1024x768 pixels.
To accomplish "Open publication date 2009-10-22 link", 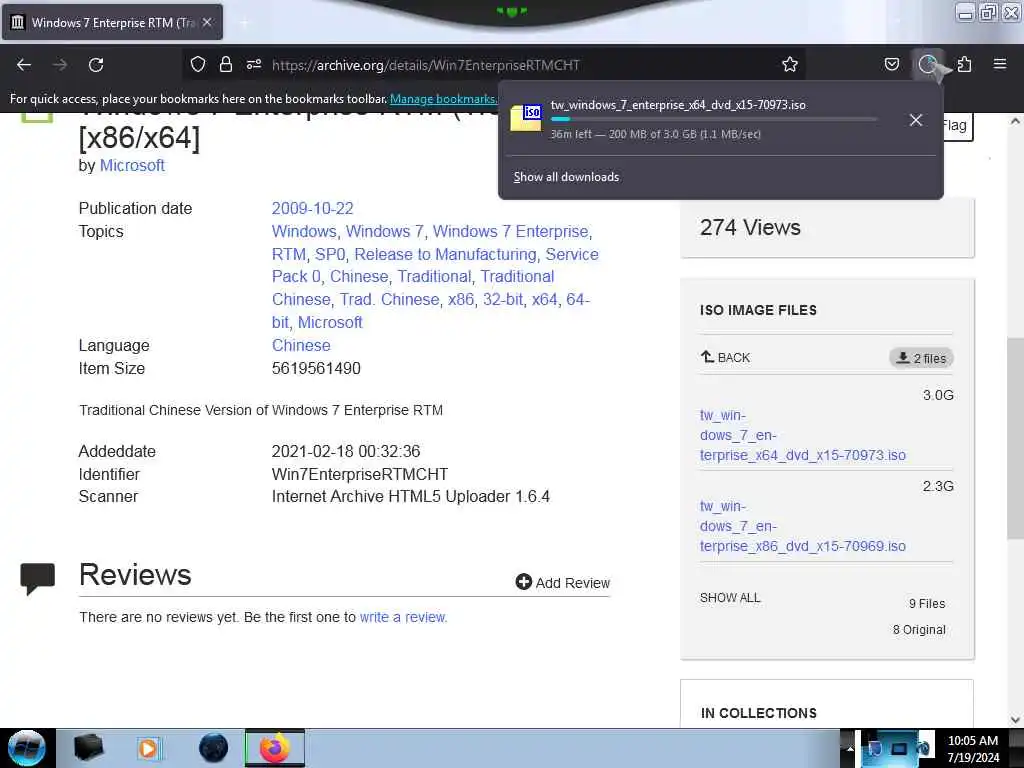I will [x=312, y=208].
